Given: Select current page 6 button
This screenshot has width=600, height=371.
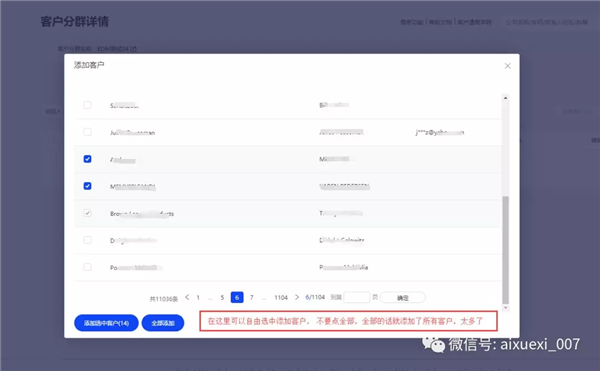Looking at the screenshot, I should pos(237,297).
